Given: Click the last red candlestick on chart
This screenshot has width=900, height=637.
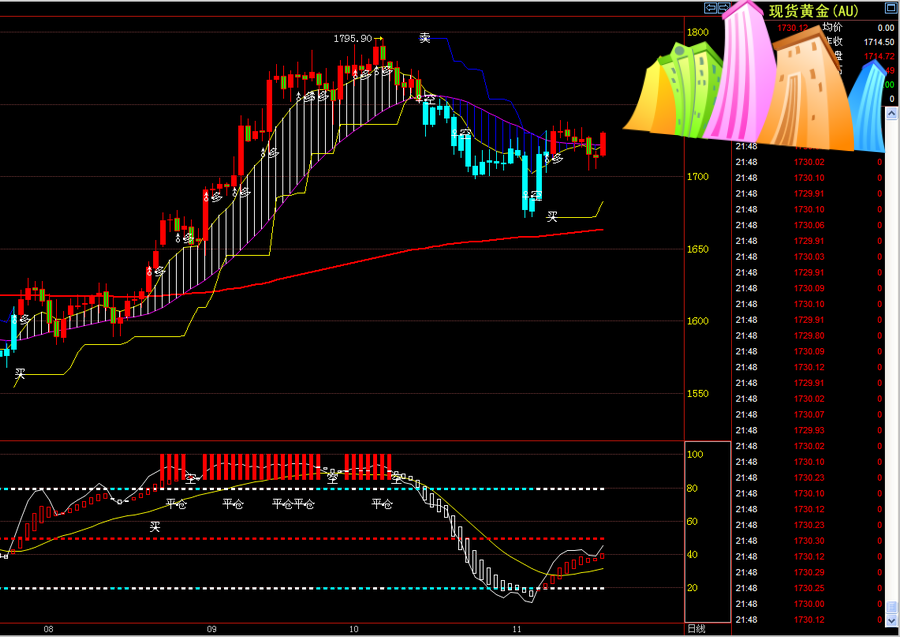Looking at the screenshot, I should (603, 143).
